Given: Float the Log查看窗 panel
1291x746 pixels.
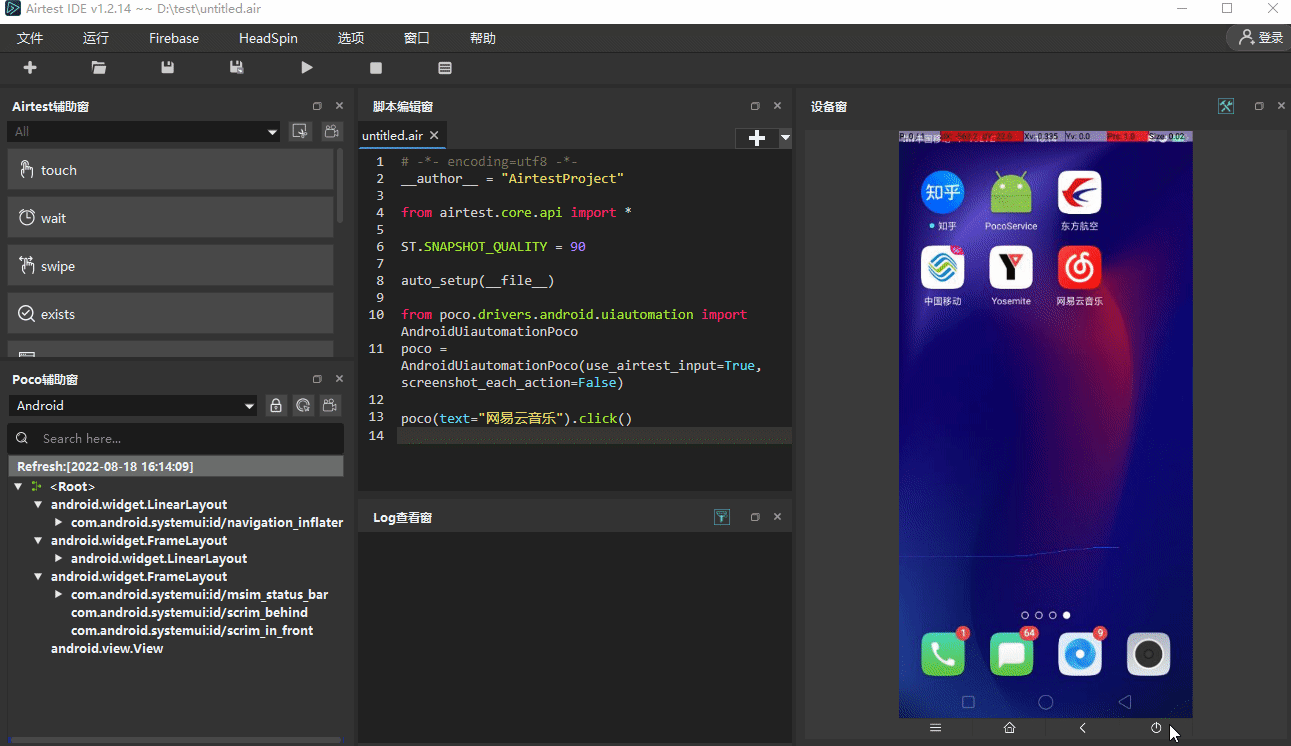Looking at the screenshot, I should click(755, 517).
